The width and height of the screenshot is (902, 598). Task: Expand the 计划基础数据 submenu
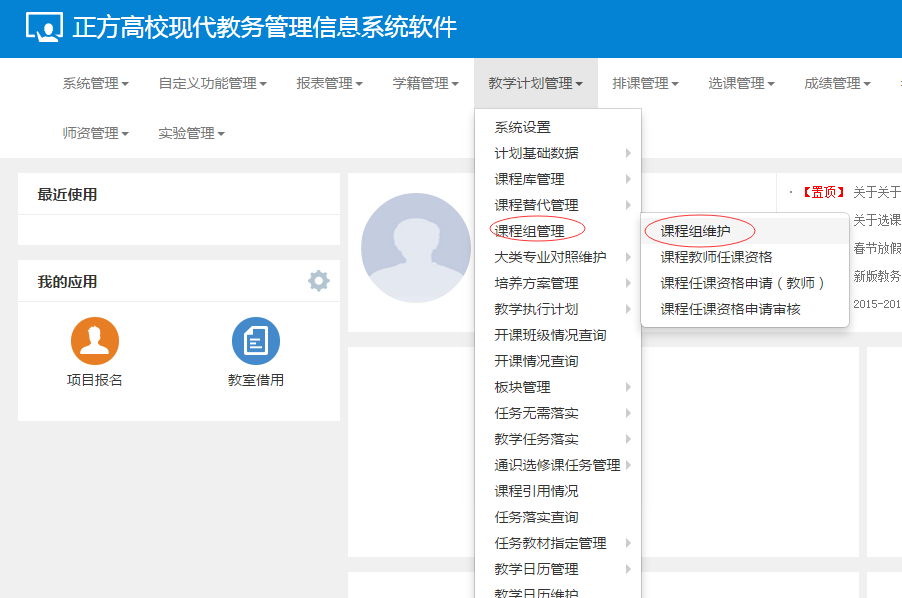[x=537, y=153]
